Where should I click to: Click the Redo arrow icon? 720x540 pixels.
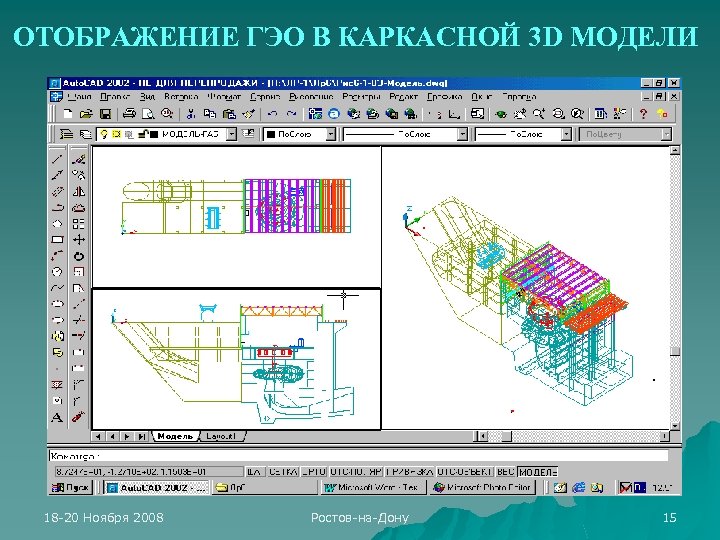pyautogui.click(x=291, y=113)
